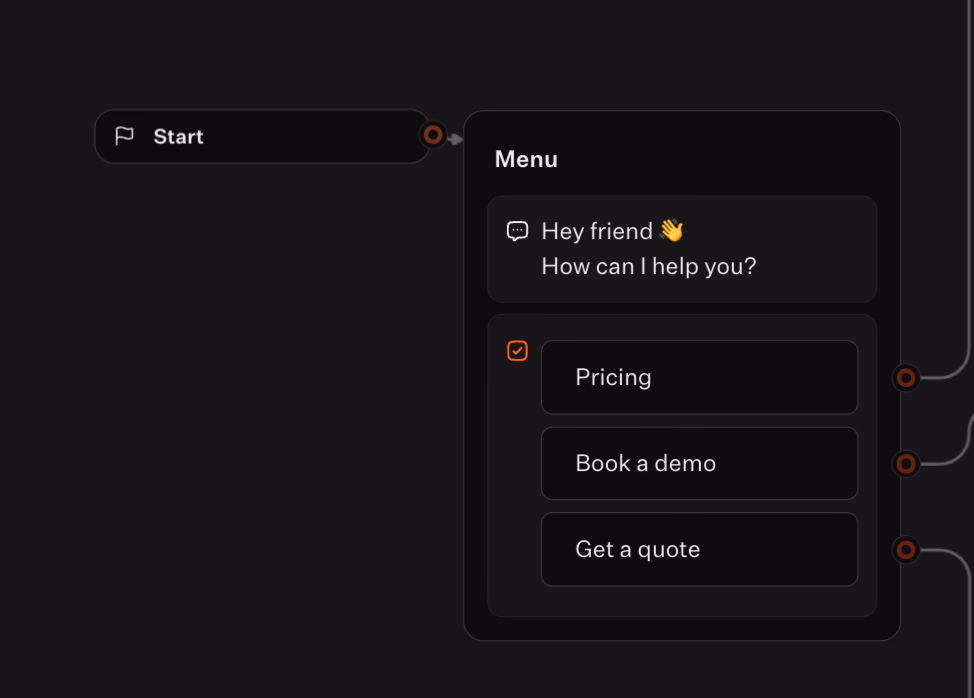The height and width of the screenshot is (698, 974).
Task: Click the flag icon on the Start node
Action: [x=125, y=135]
